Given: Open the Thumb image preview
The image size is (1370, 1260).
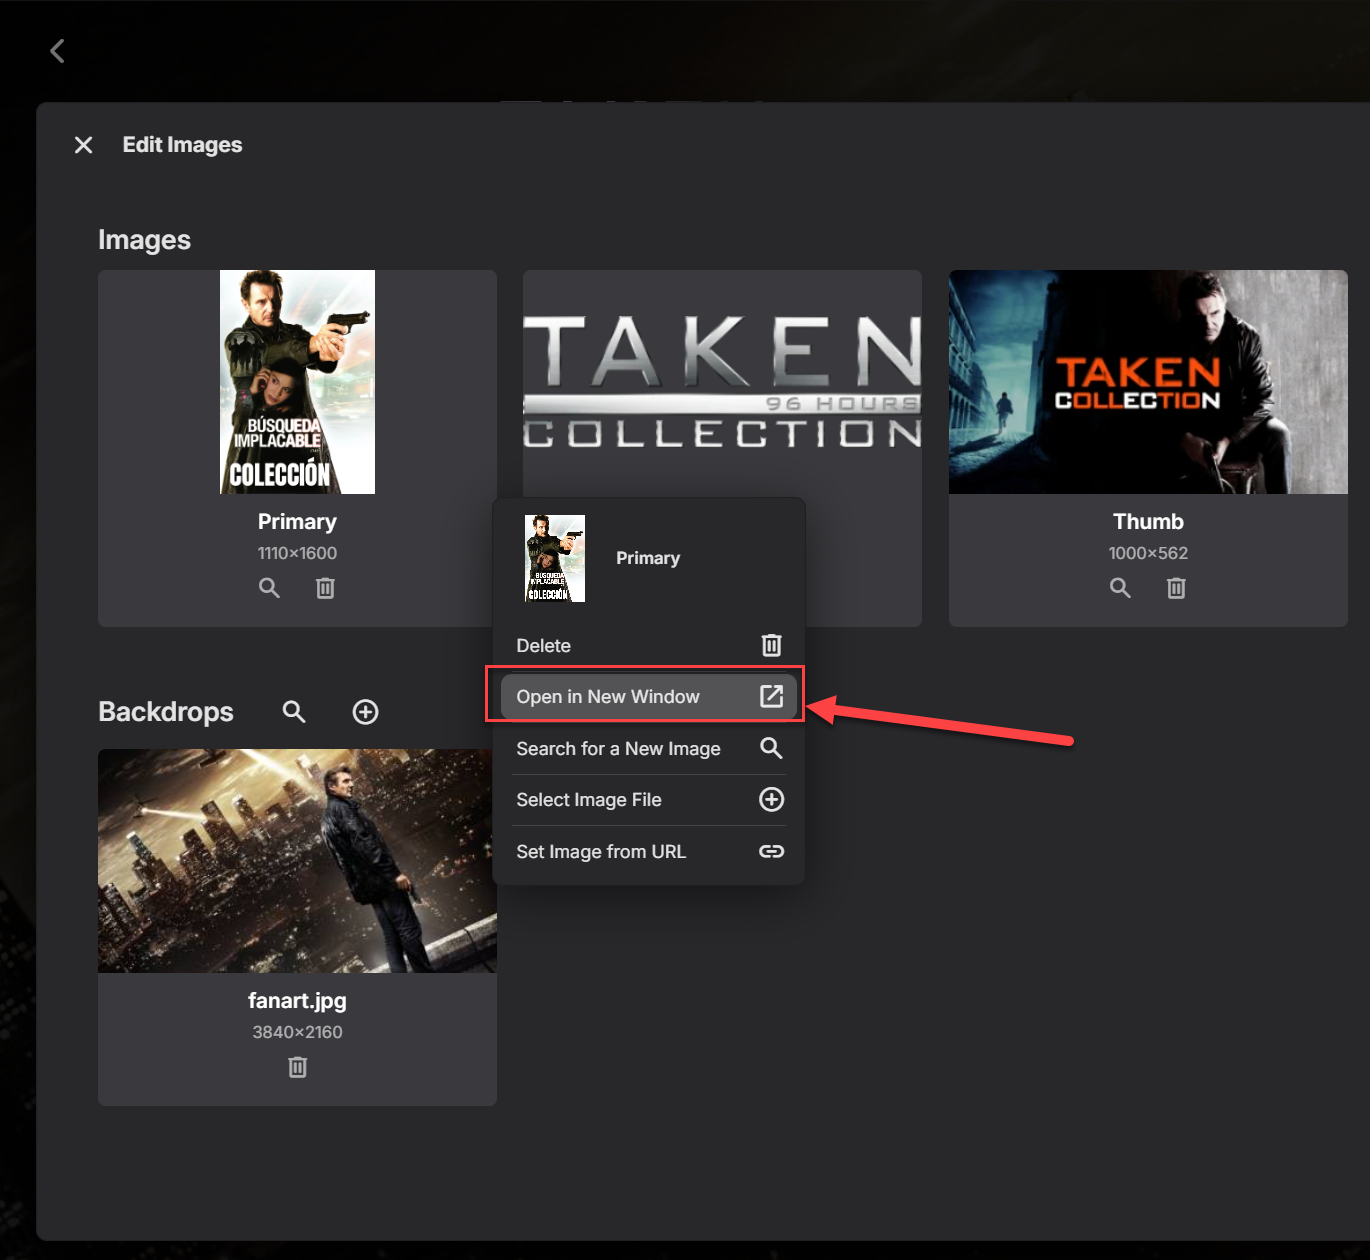Looking at the screenshot, I should pos(1148,382).
